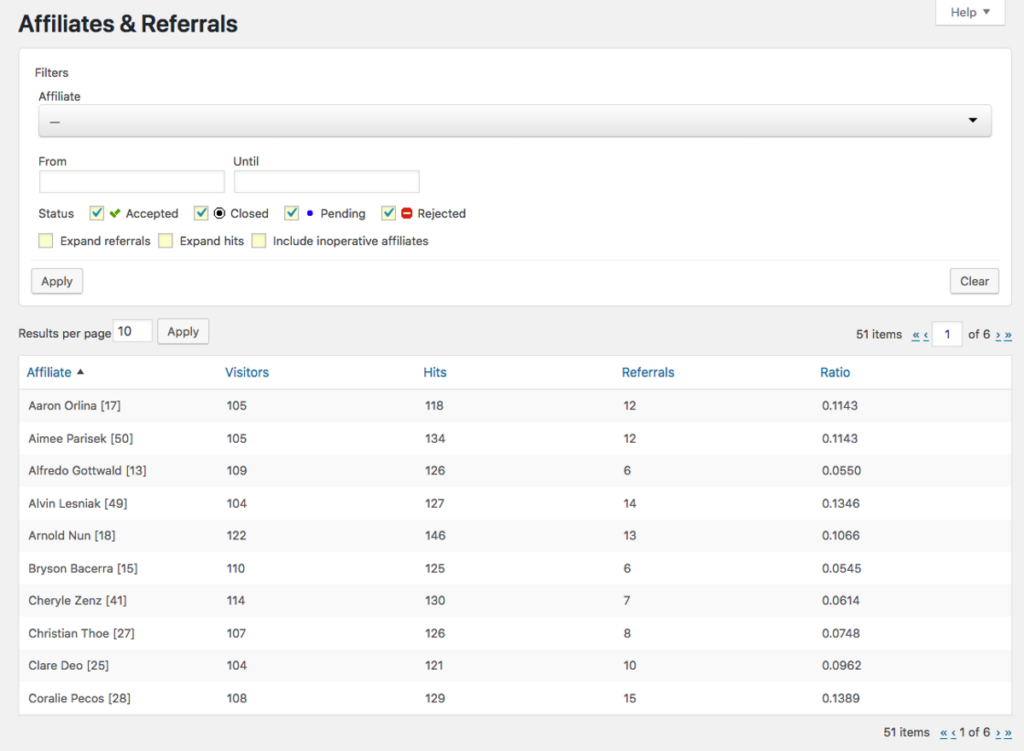Enable Expand hits checkbox
Screen dimensions: 1024x751
tap(166, 241)
